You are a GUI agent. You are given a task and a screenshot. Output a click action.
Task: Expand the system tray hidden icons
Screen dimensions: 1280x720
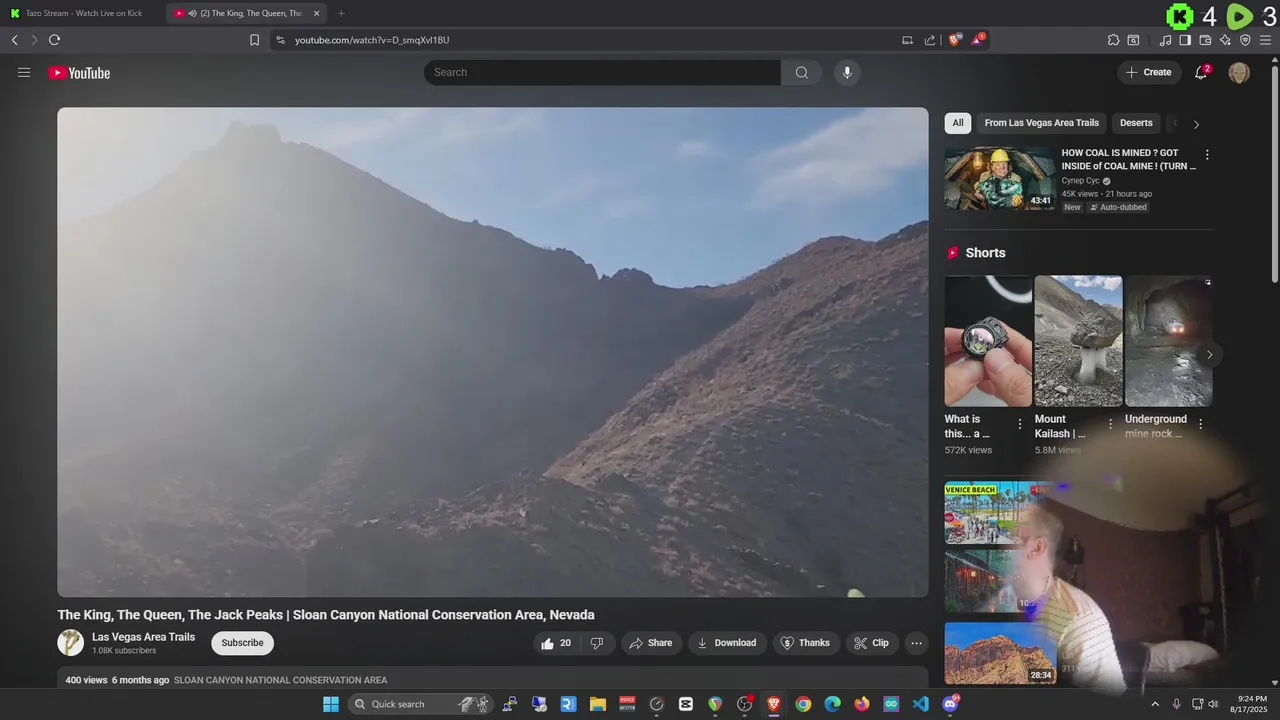click(1155, 704)
